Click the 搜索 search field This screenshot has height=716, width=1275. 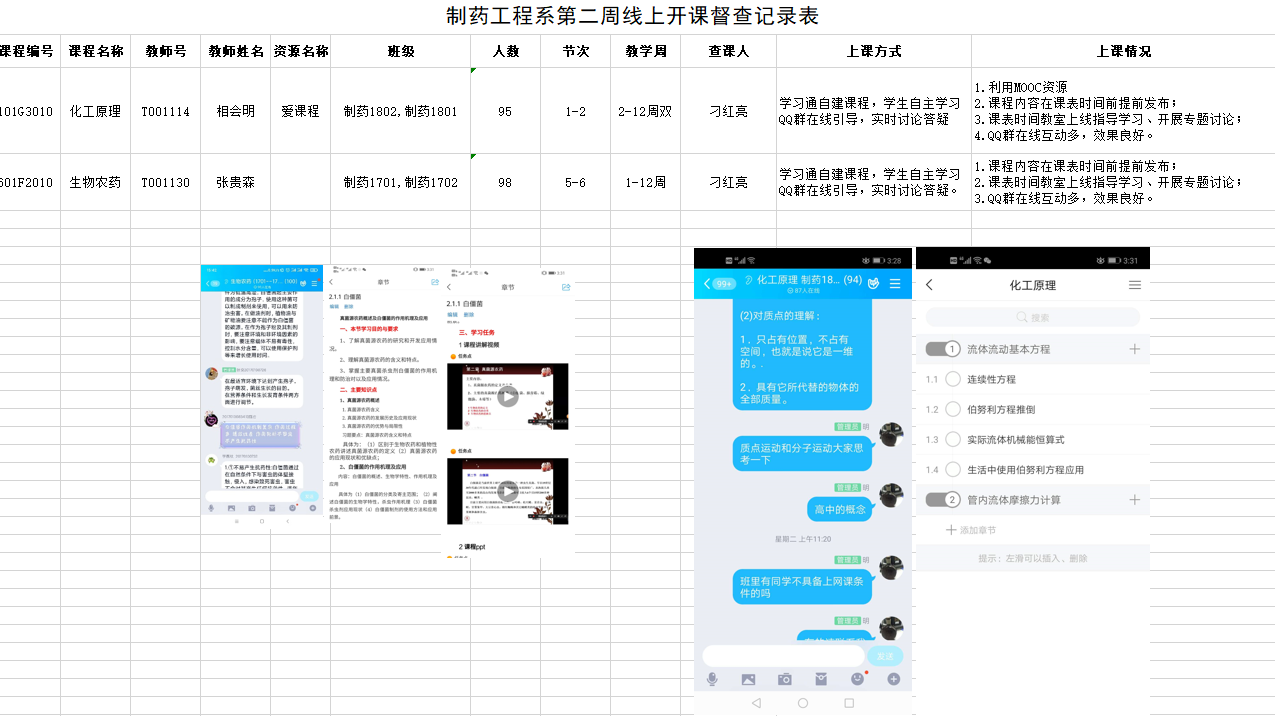[1032, 317]
